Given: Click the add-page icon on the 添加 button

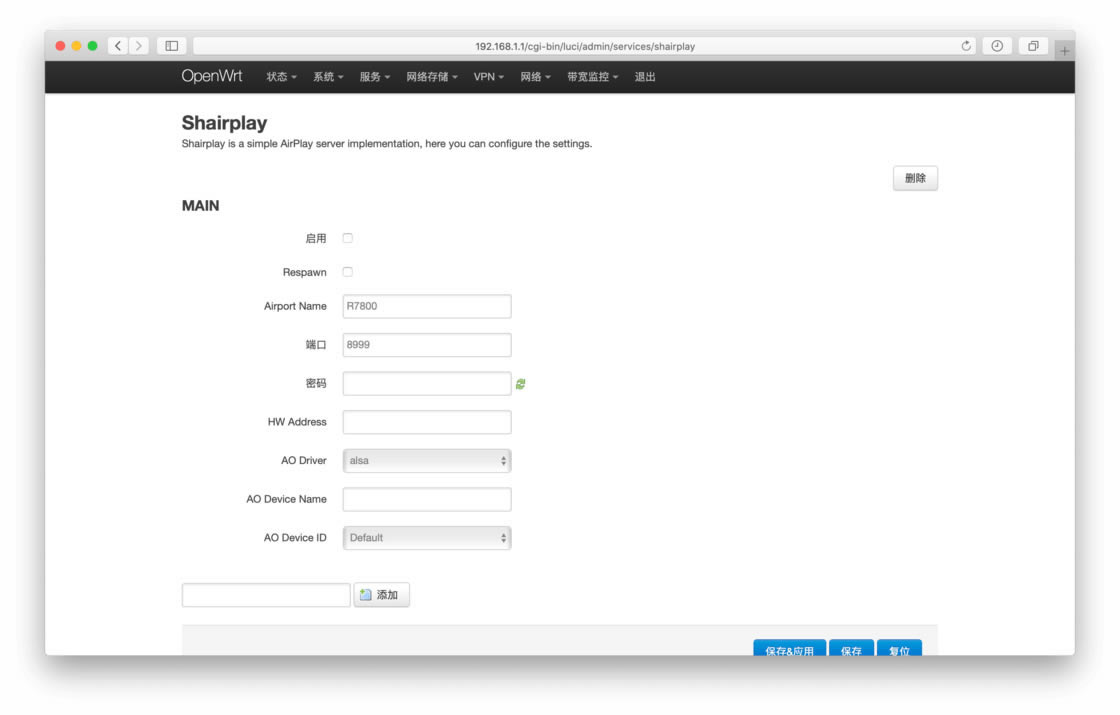Looking at the screenshot, I should [x=365, y=594].
